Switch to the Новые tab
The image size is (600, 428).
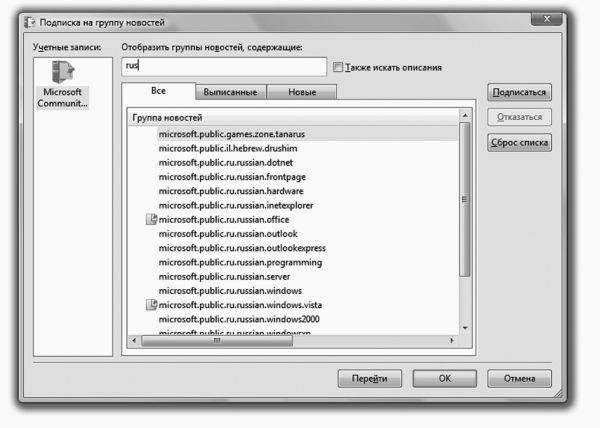click(x=302, y=92)
